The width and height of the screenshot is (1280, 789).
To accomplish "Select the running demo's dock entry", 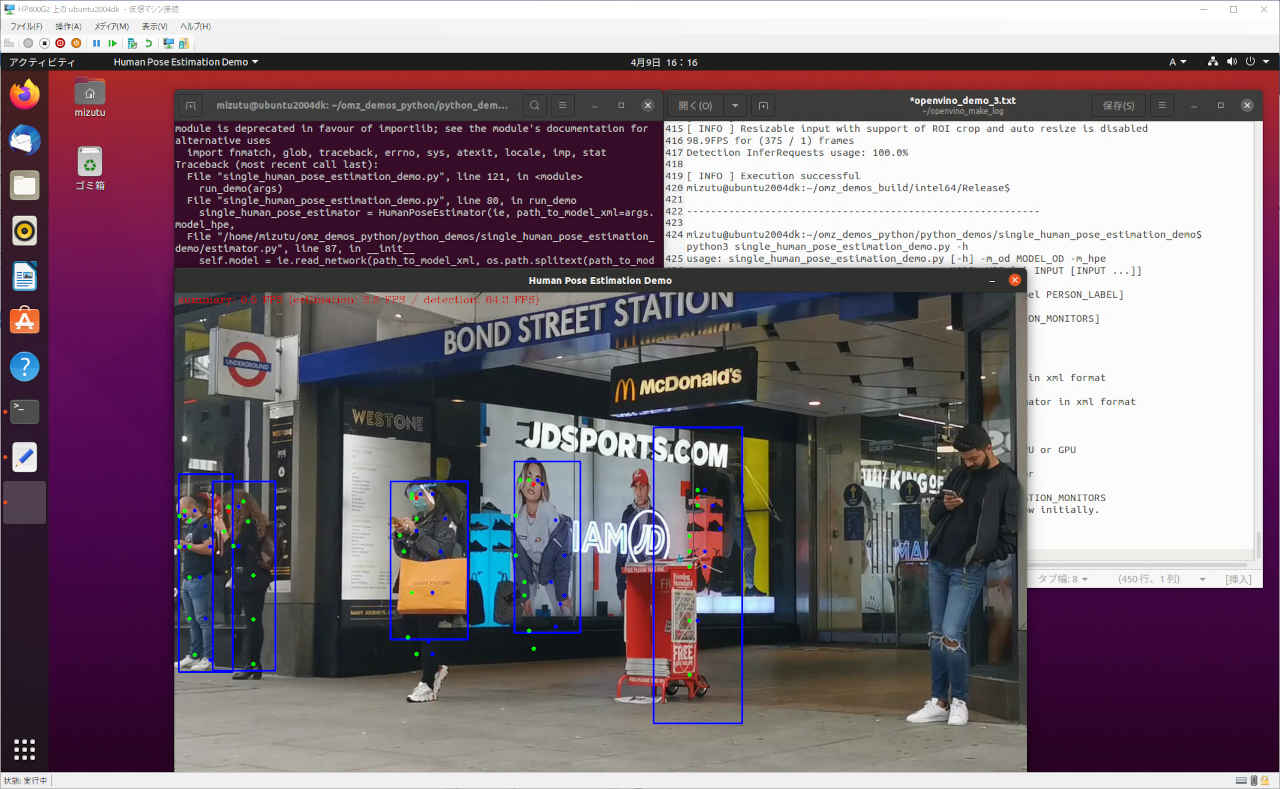I will [x=25, y=502].
